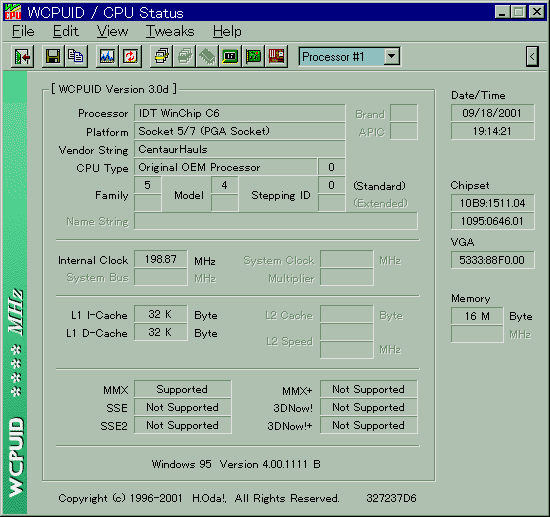
Task: Click the code 327237D6
Action: pyautogui.click(x=391, y=498)
